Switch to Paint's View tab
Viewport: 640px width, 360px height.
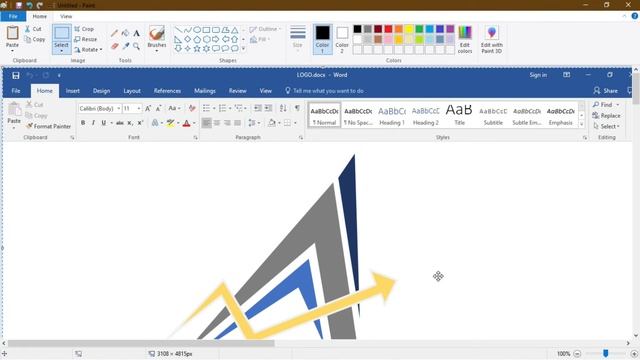point(66,16)
